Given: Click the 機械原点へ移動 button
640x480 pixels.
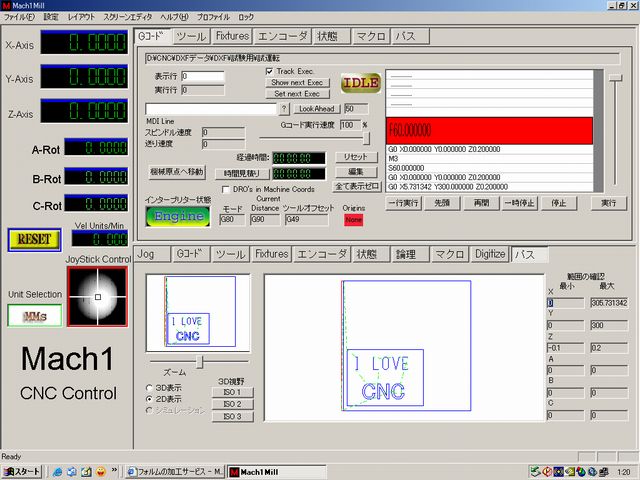Looking at the screenshot, I should point(177,172).
